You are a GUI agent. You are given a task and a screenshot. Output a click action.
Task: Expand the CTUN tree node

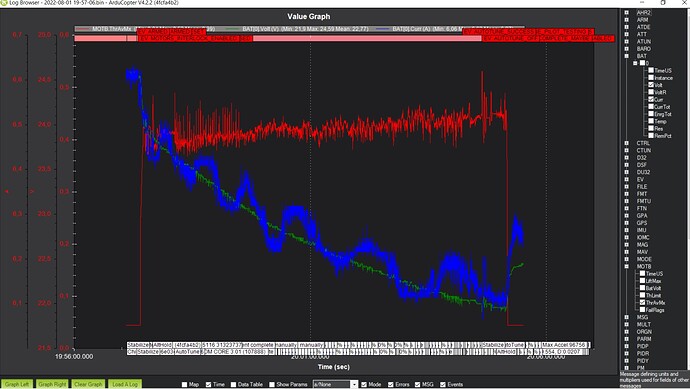pyautogui.click(x=627, y=150)
